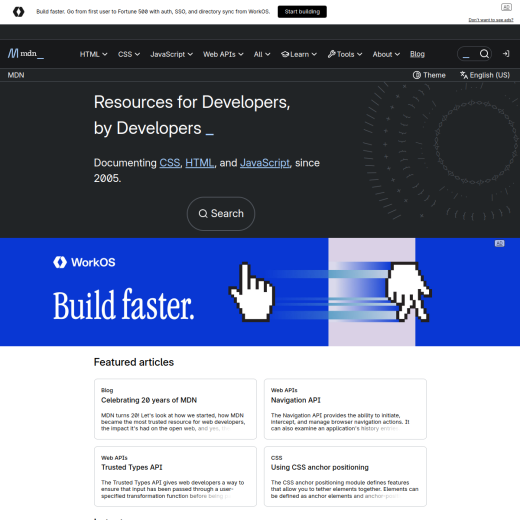Click the Build faster WorkOS banner ad
520x520 pixels.
coord(260,292)
